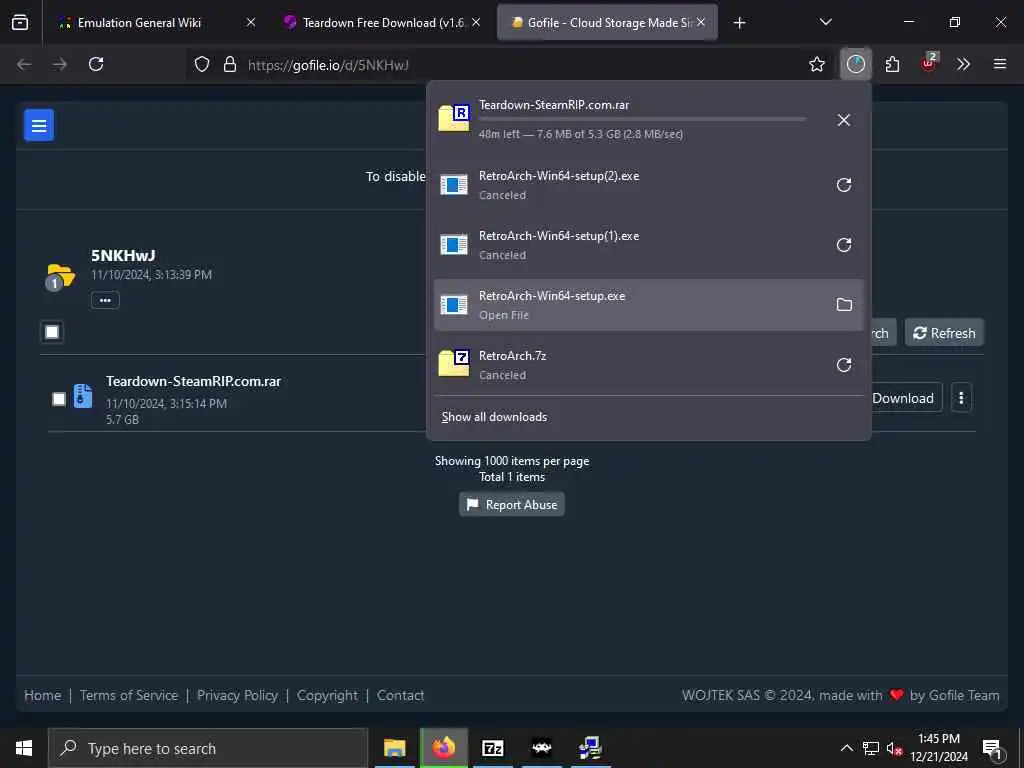Viewport: 1024px width, 768px height.
Task: Open File Explorer from taskbar
Action: [394, 748]
